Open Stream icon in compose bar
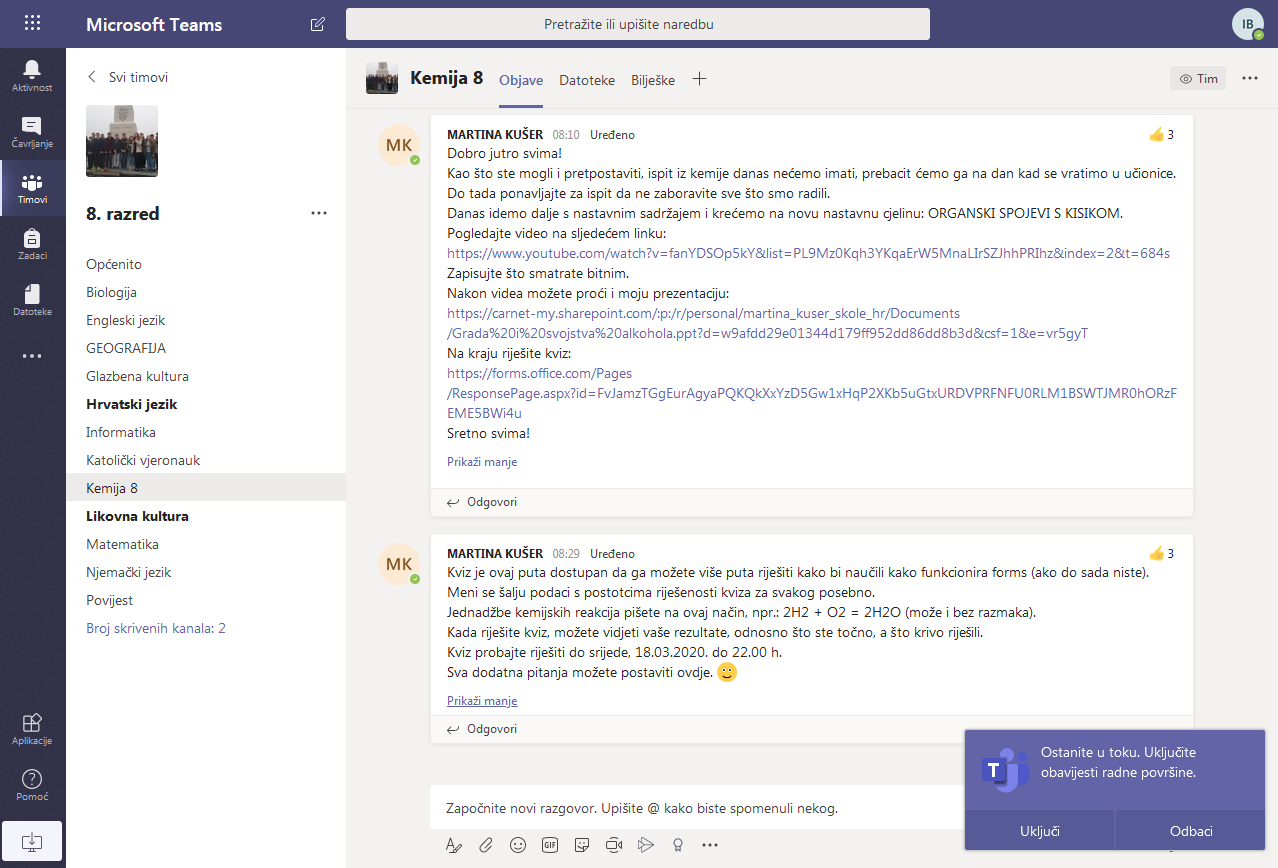 pos(646,845)
